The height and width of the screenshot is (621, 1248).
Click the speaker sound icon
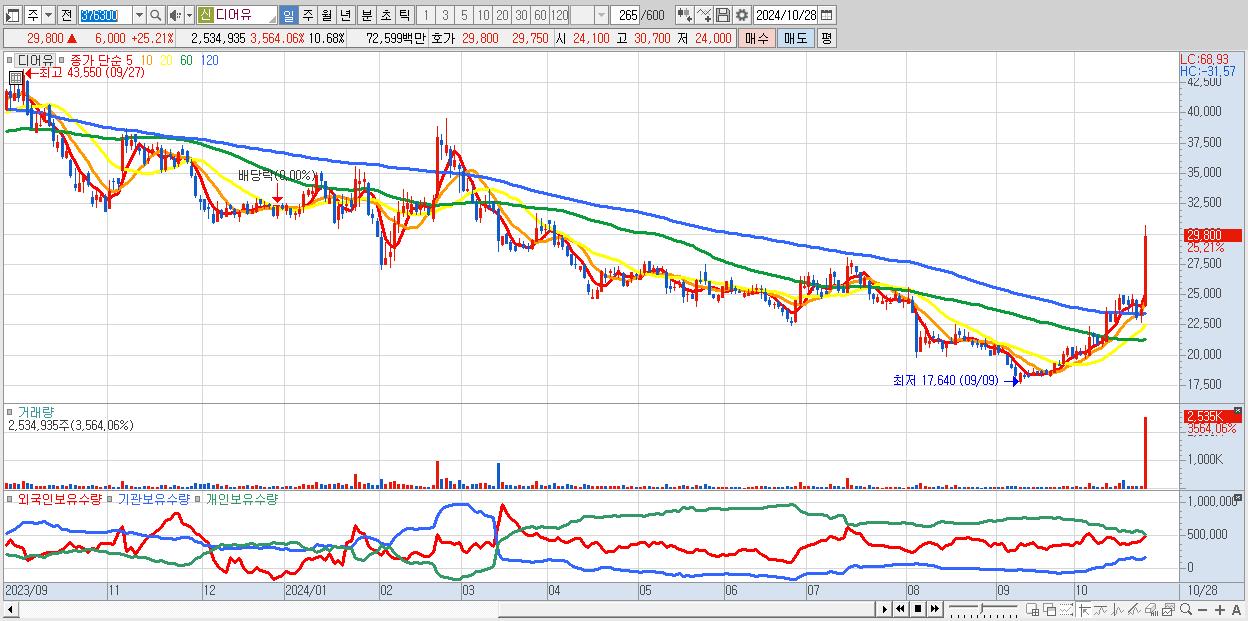[x=174, y=16]
